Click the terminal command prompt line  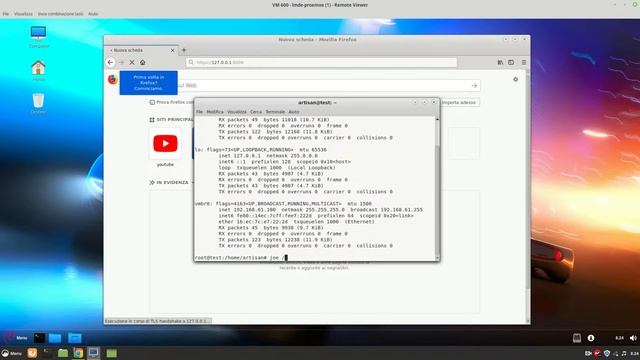[241, 258]
